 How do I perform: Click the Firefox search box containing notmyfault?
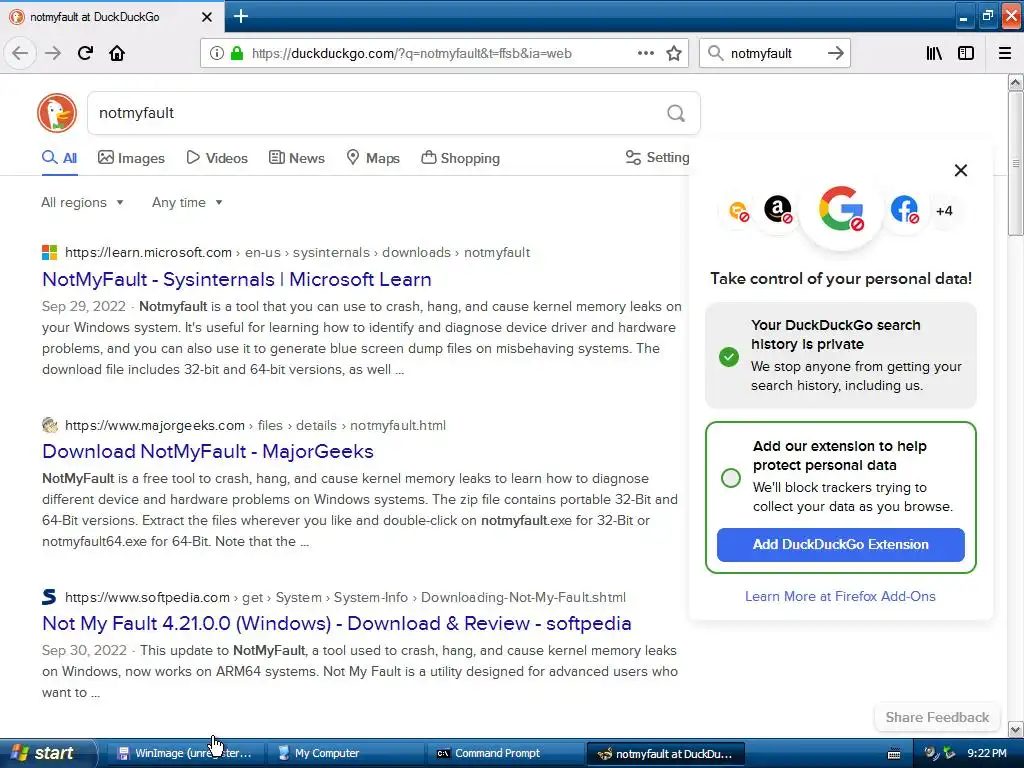point(775,54)
